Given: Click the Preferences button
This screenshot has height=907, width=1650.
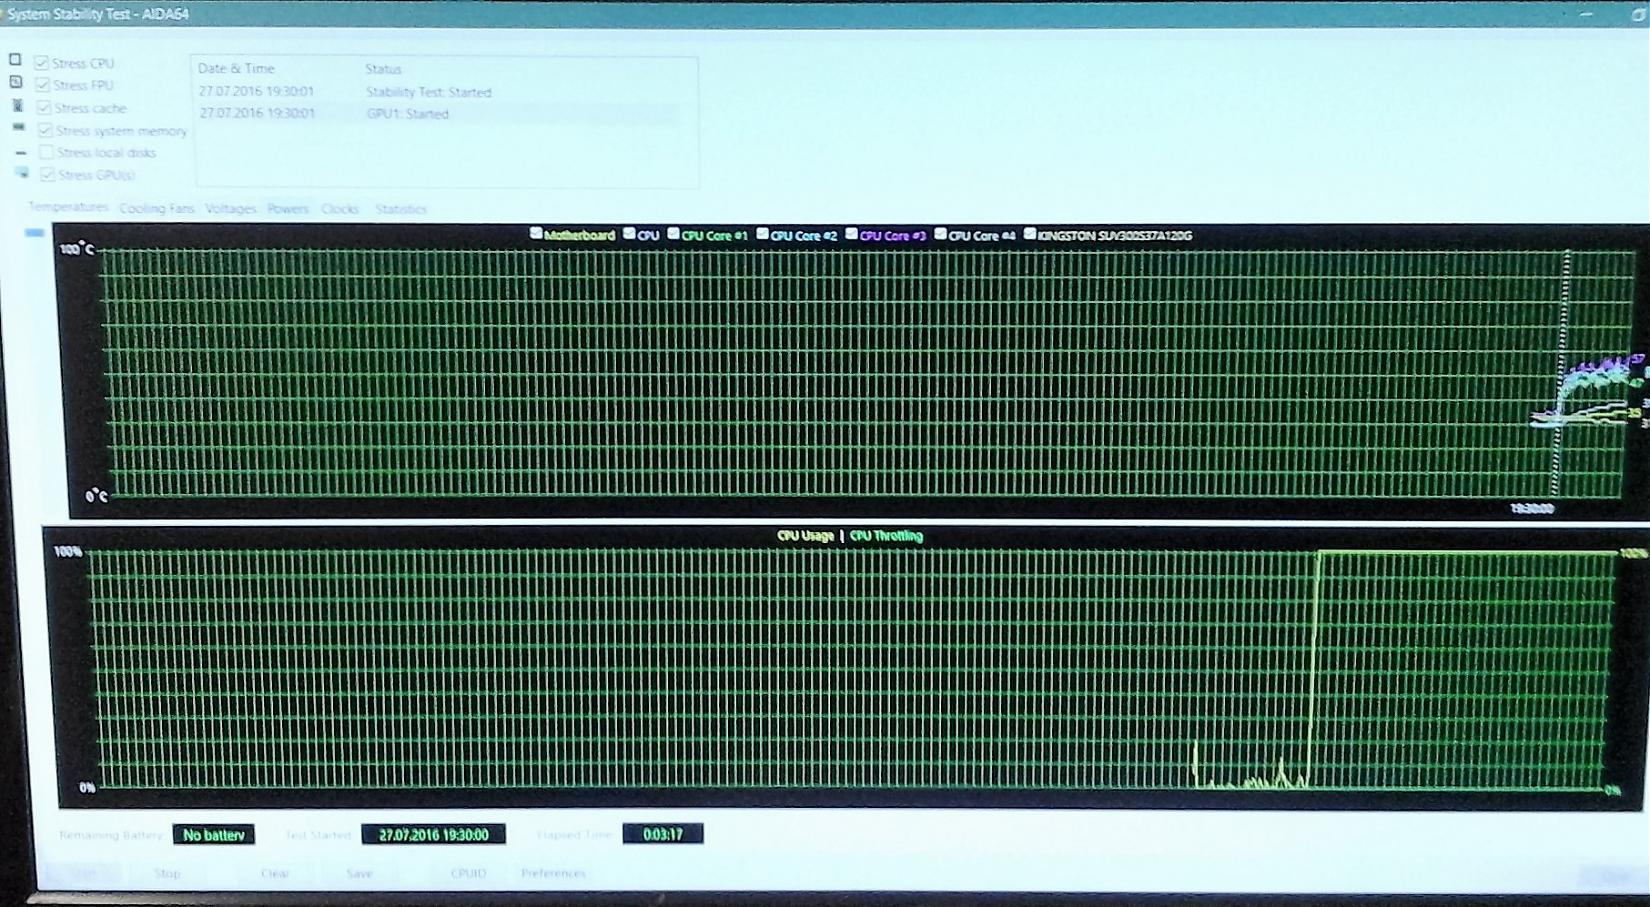Looking at the screenshot, I should pos(553,873).
